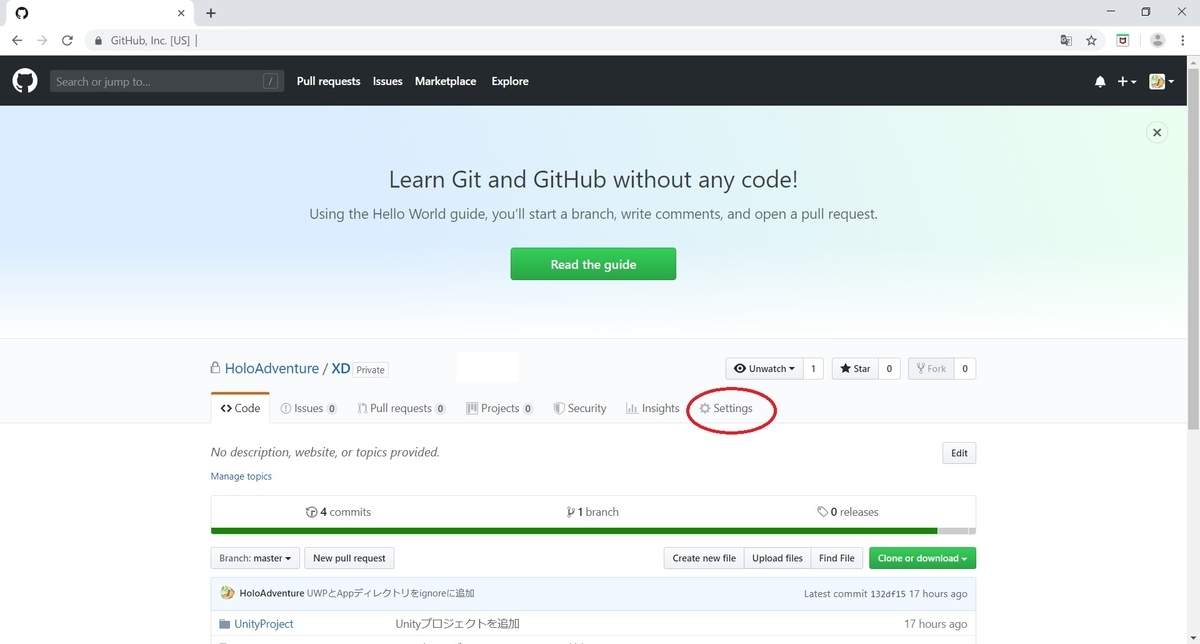This screenshot has width=1200, height=644.
Task: Click Upload files button
Action: pyautogui.click(x=777, y=558)
